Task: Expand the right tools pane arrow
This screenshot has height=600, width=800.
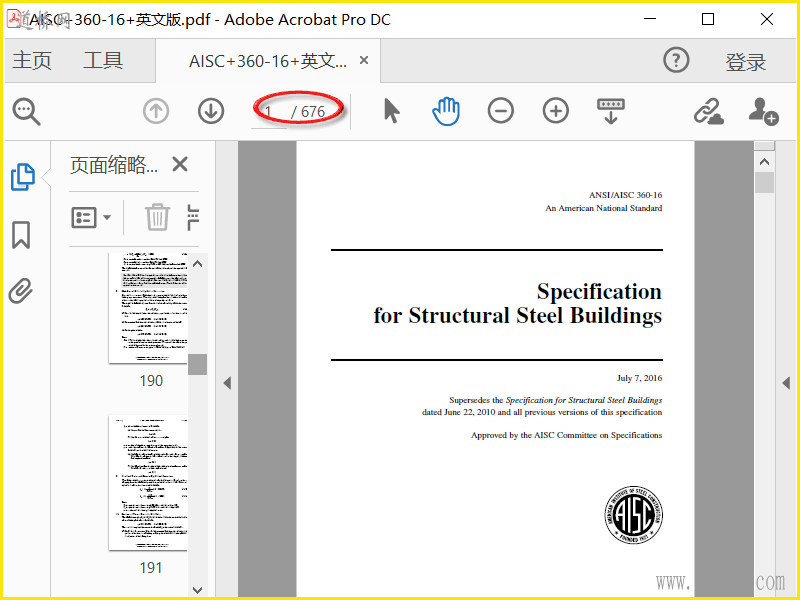Action: tap(786, 383)
